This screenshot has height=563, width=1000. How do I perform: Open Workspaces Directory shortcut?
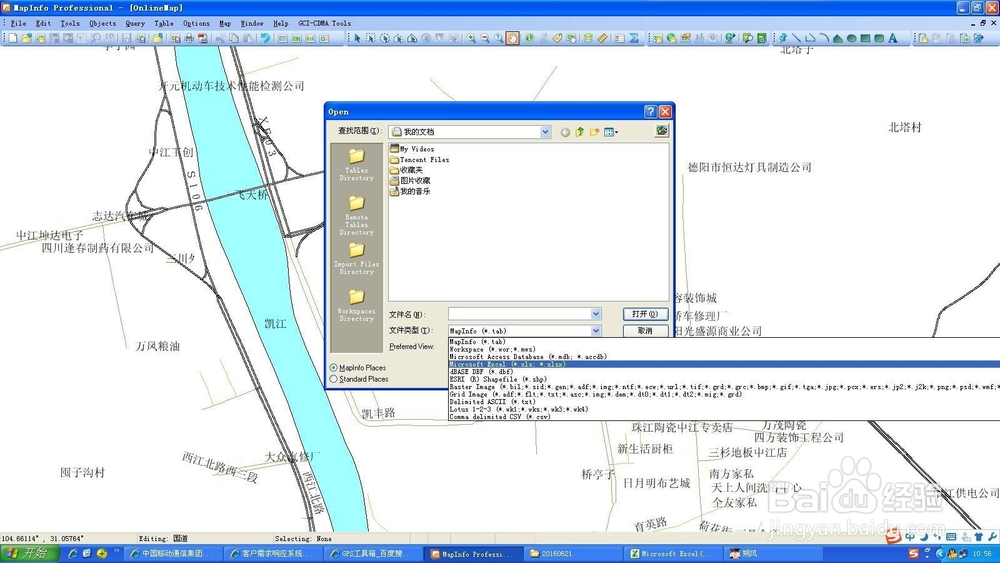tap(357, 305)
